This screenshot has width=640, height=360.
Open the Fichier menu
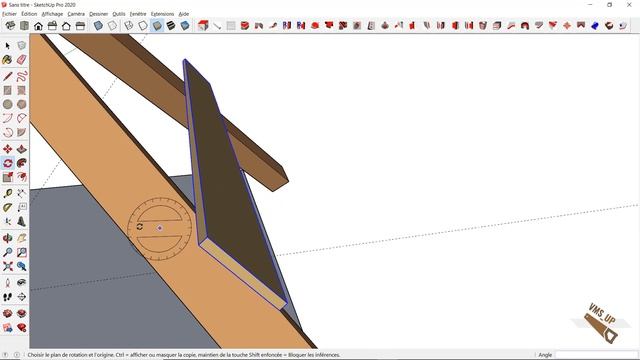(x=9, y=14)
